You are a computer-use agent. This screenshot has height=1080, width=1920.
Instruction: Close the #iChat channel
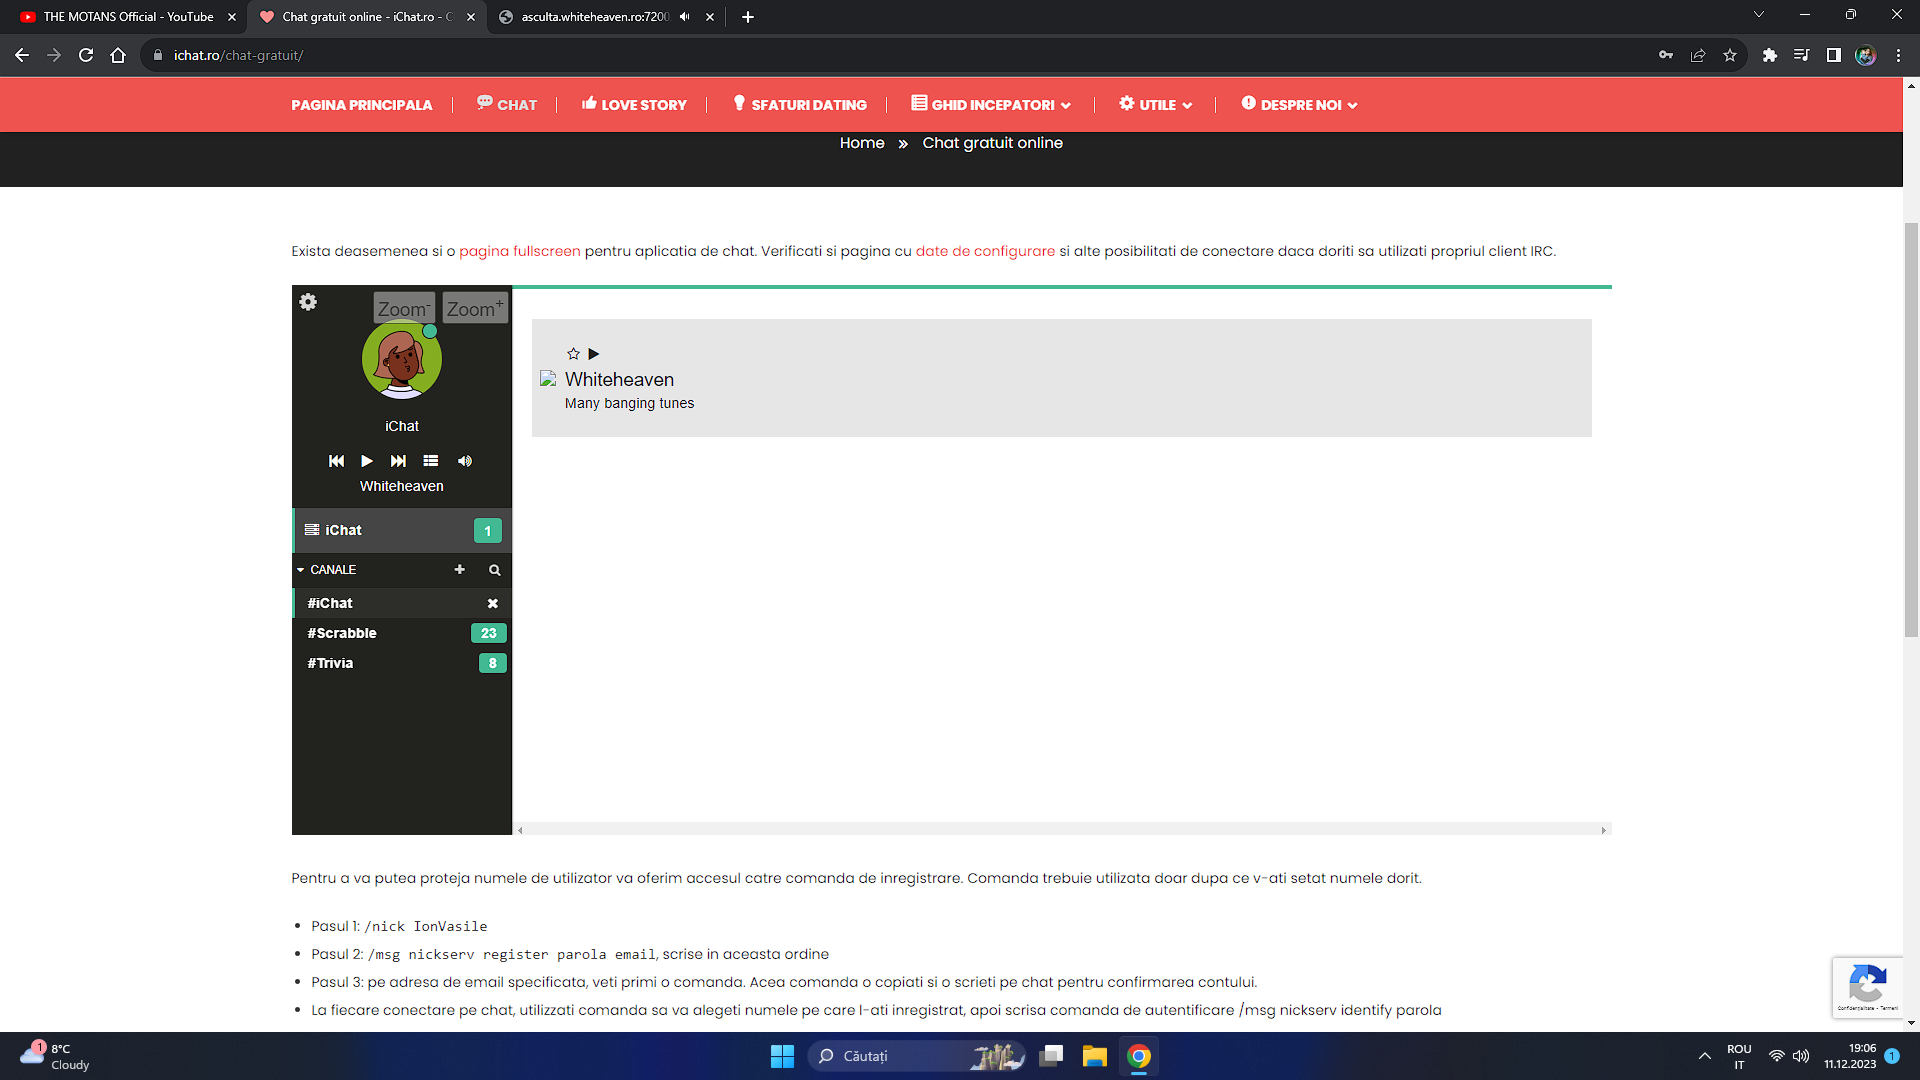coord(492,604)
